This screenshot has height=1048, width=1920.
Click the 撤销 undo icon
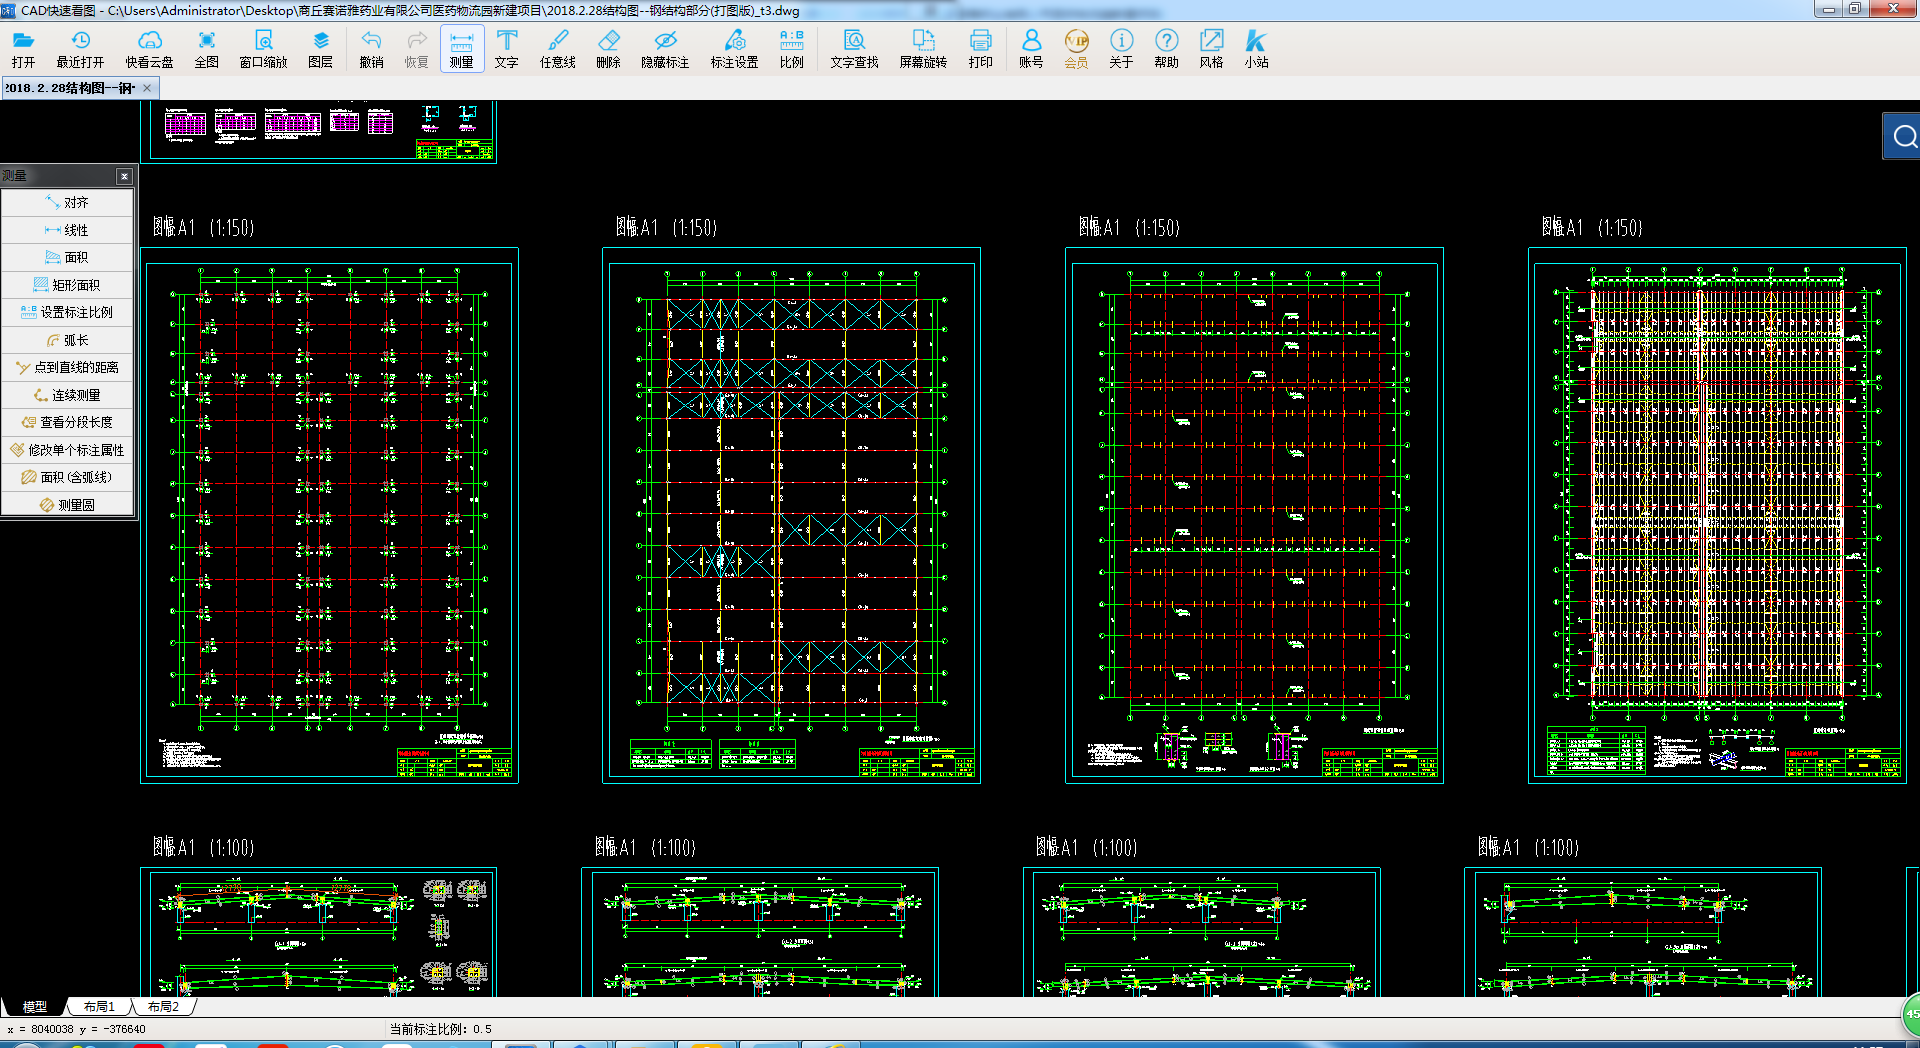point(371,49)
